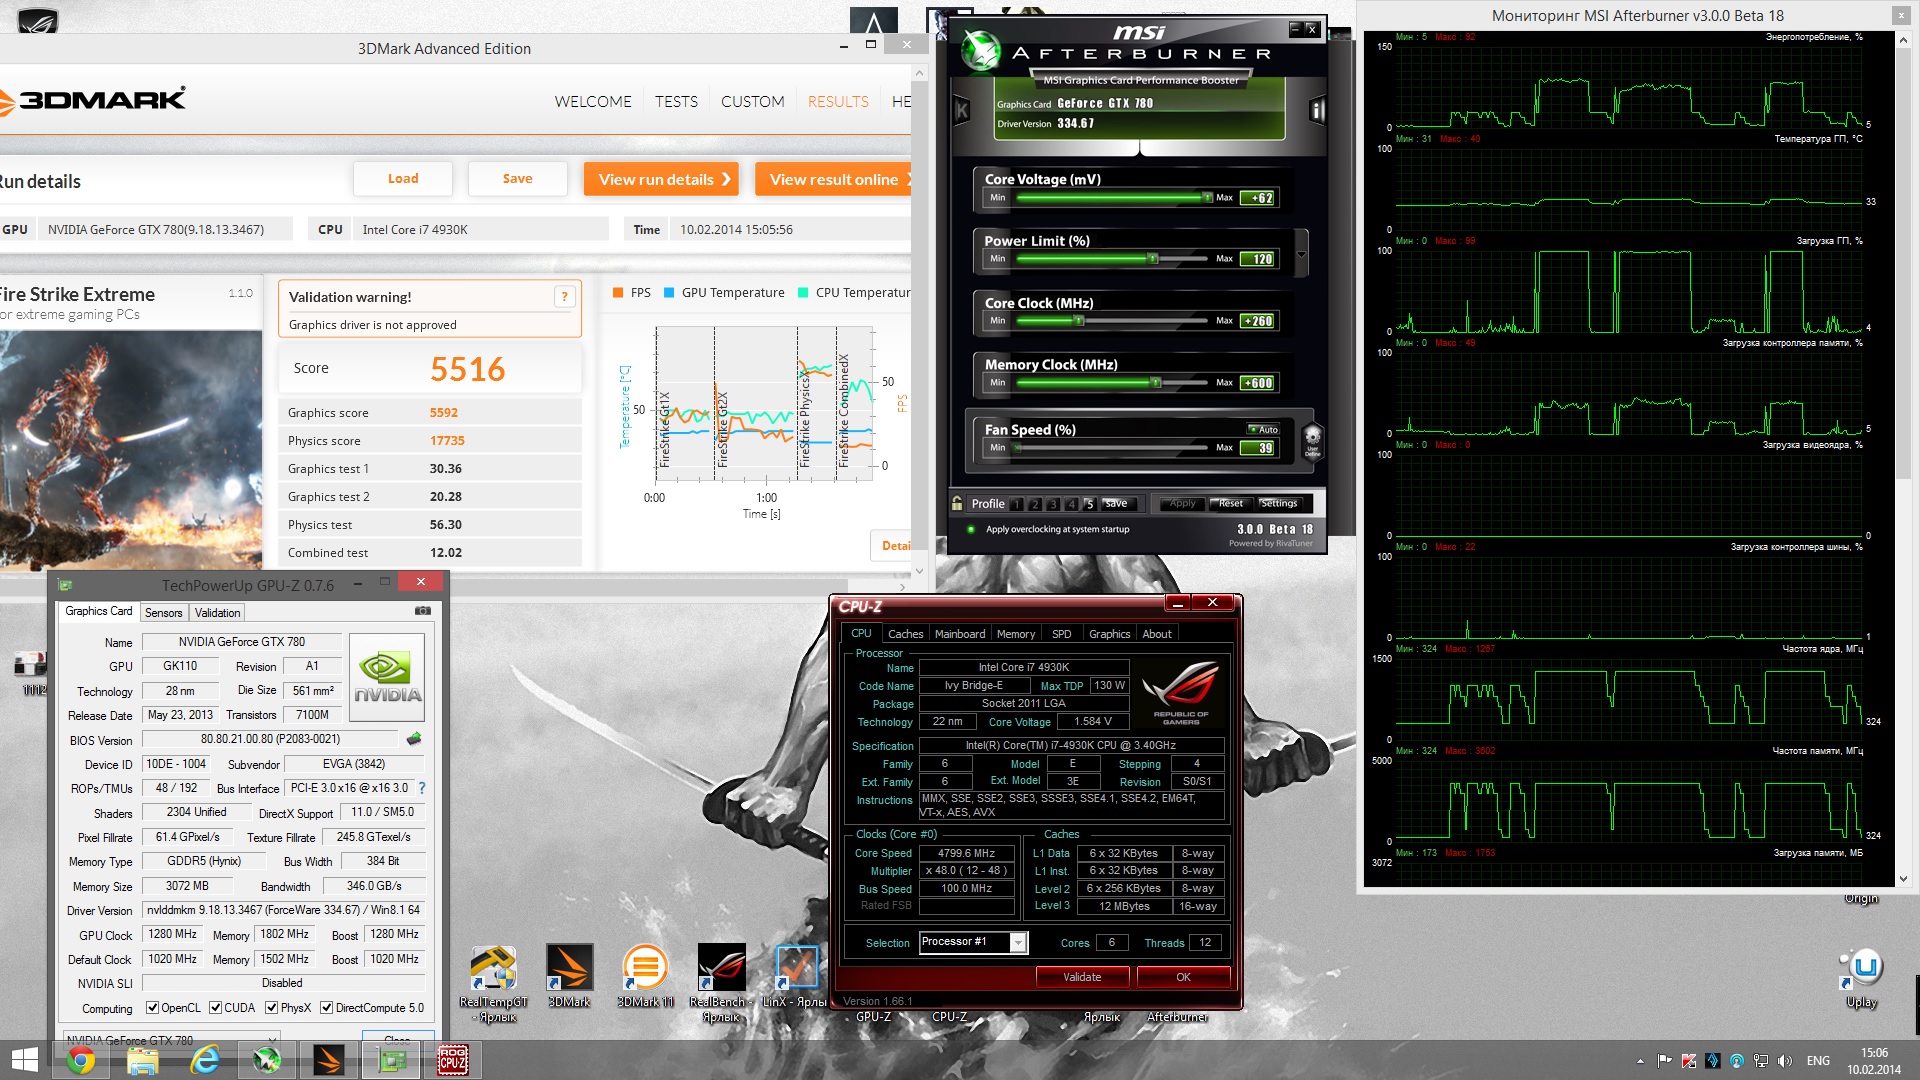Open the Afterburner info panel button
The width and height of the screenshot is (1920, 1080).
coord(1317,111)
